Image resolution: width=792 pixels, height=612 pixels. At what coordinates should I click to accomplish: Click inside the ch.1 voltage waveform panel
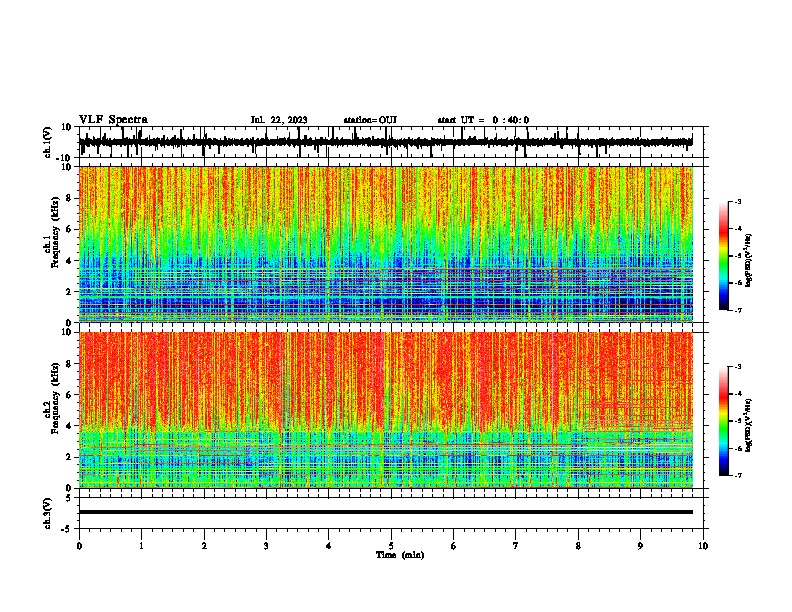(393, 142)
